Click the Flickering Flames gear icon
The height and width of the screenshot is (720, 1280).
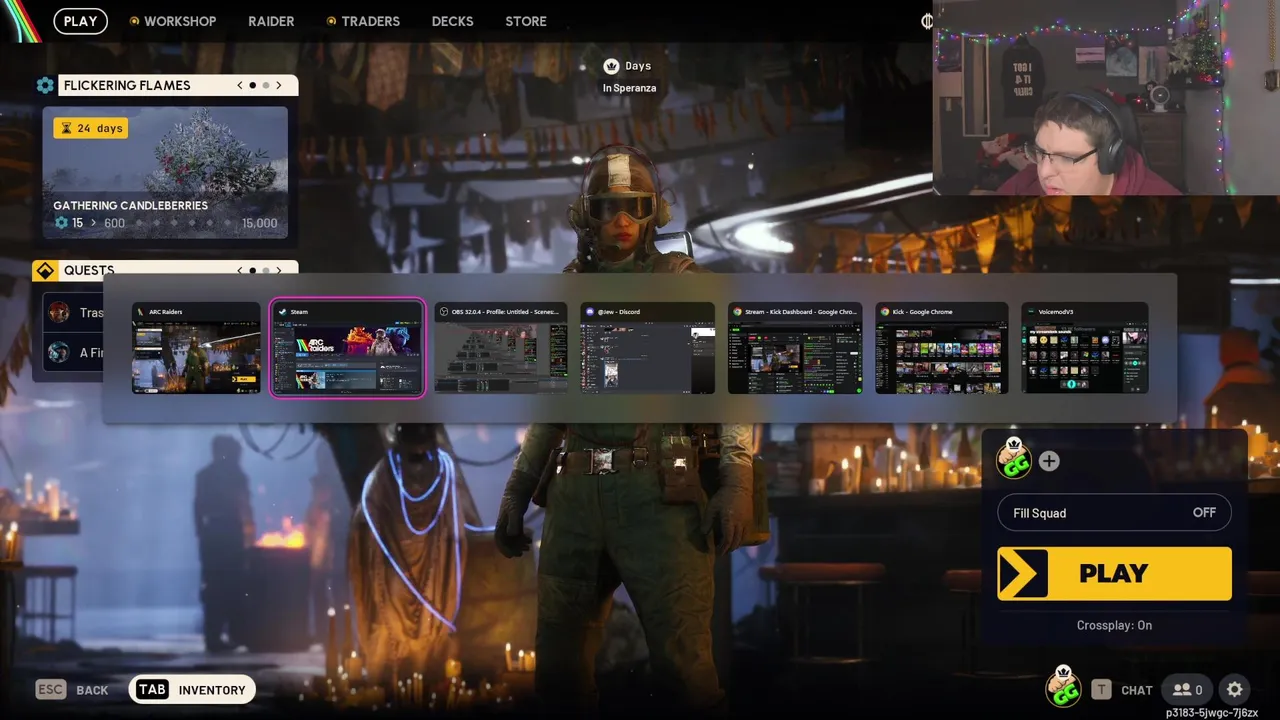(x=45, y=86)
